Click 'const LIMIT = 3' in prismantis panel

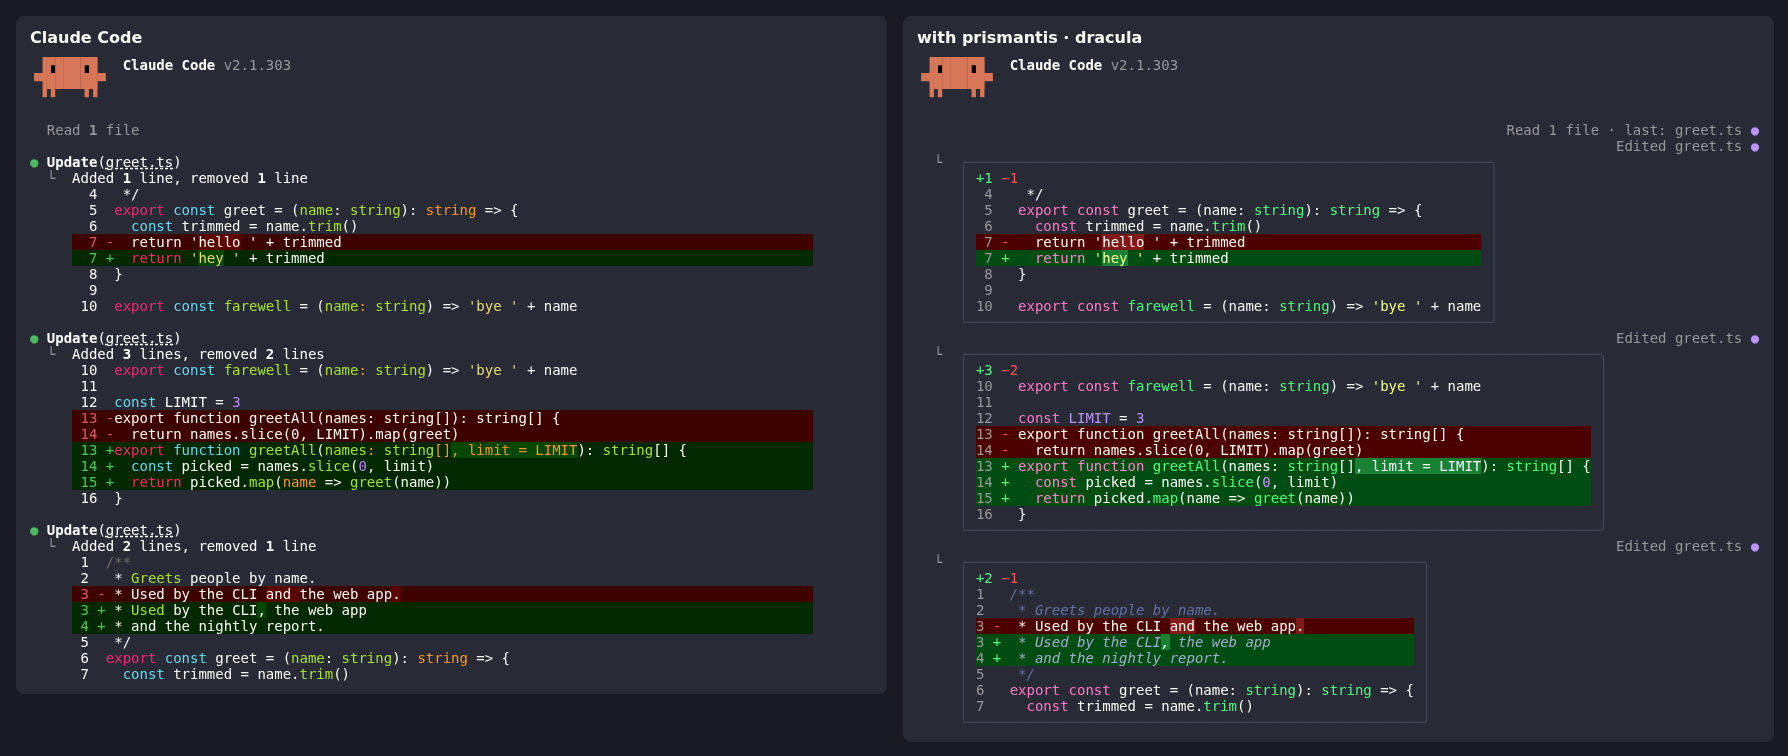coord(1081,418)
